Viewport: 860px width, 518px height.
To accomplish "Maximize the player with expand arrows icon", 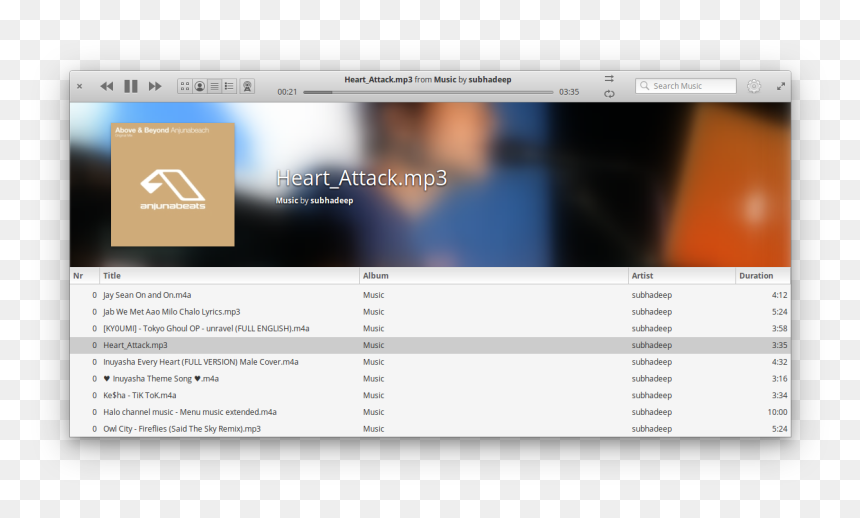I will pos(781,86).
